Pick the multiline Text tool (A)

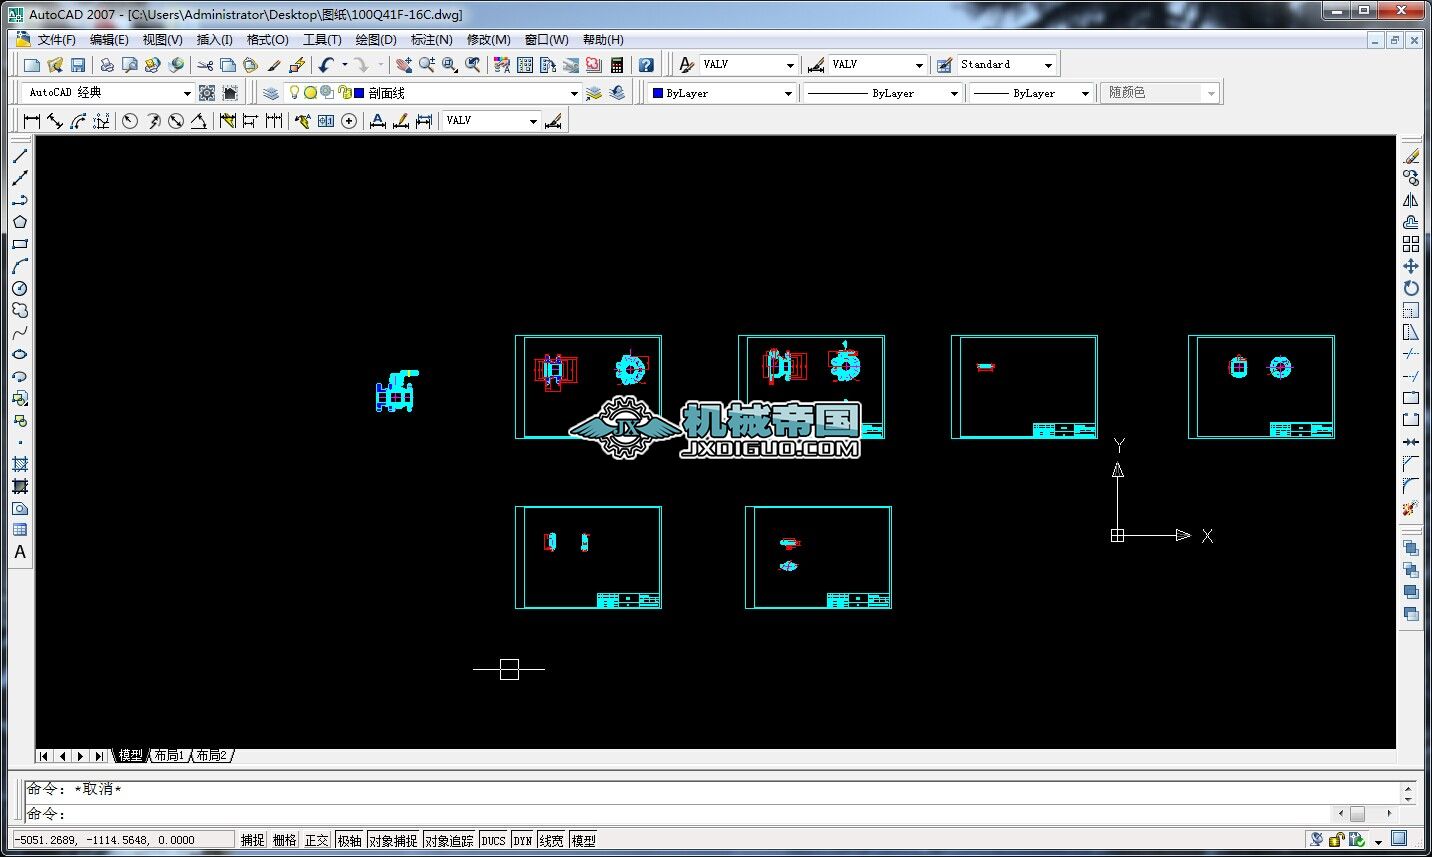pyautogui.click(x=20, y=552)
